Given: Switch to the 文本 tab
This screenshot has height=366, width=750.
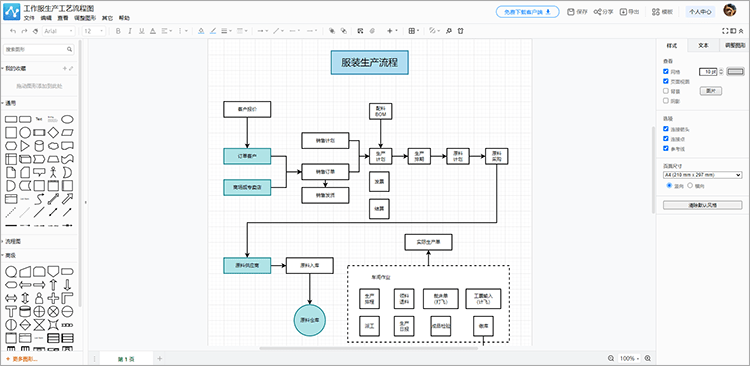Looking at the screenshot, I should [703, 45].
